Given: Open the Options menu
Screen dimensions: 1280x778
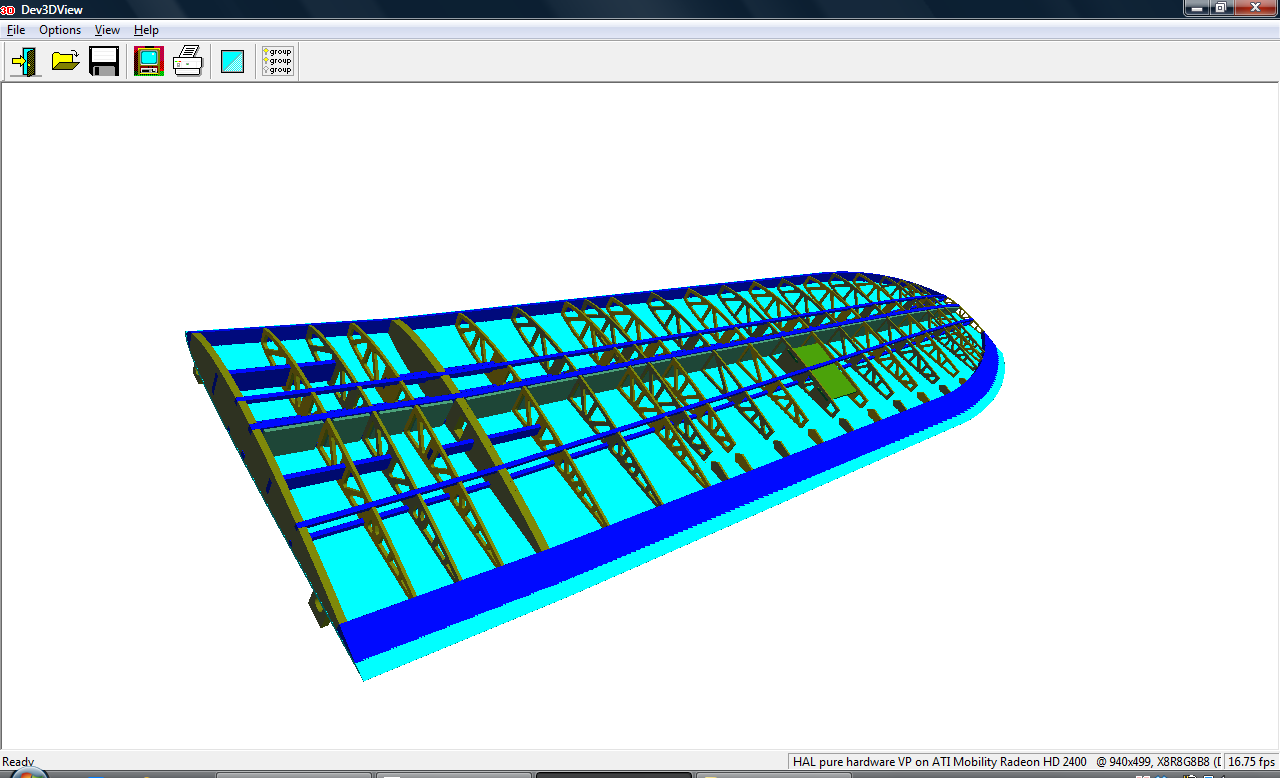Looking at the screenshot, I should coord(60,30).
